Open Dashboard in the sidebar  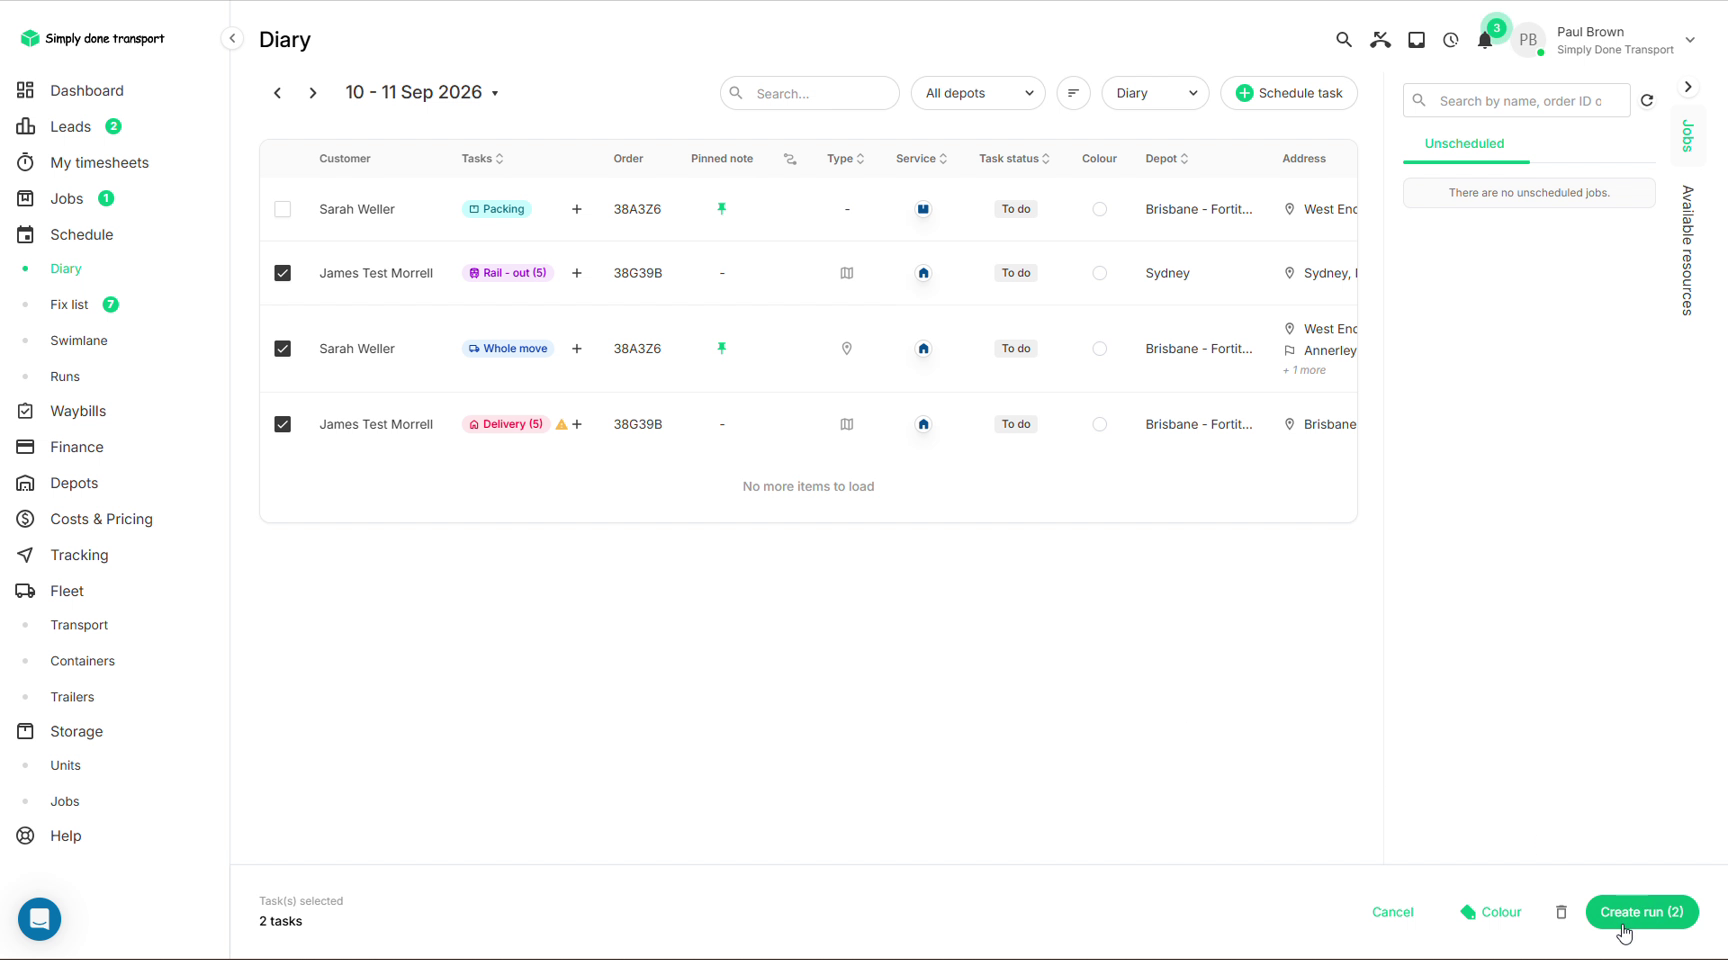point(87,90)
